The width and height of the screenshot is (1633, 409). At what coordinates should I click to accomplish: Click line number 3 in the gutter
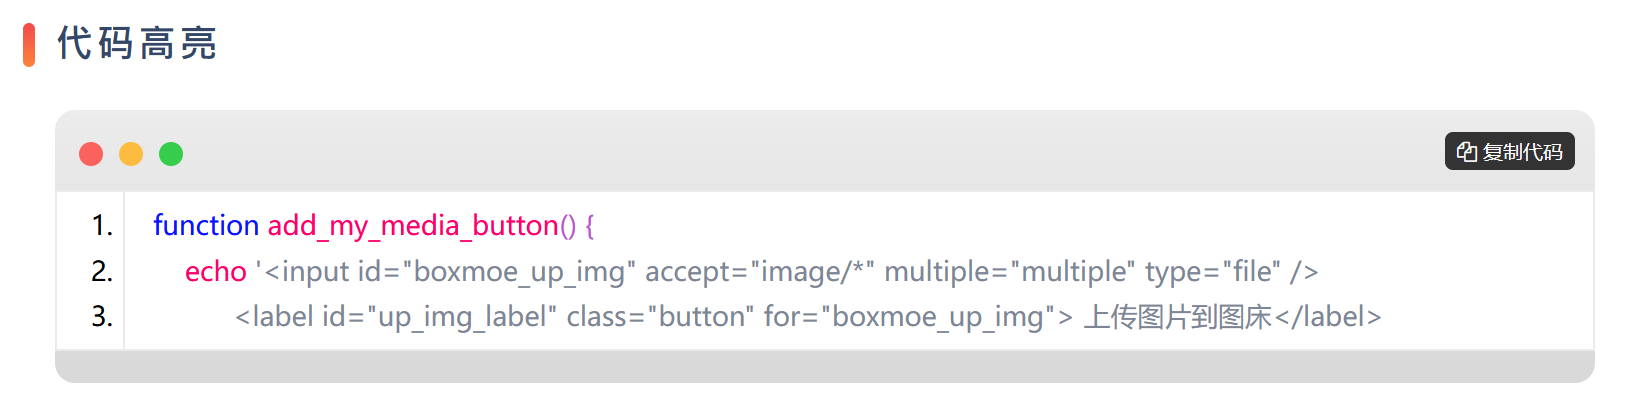[x=102, y=317]
